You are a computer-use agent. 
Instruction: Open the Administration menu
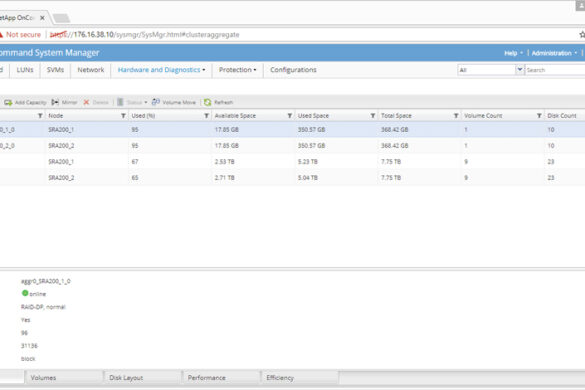pyautogui.click(x=554, y=53)
